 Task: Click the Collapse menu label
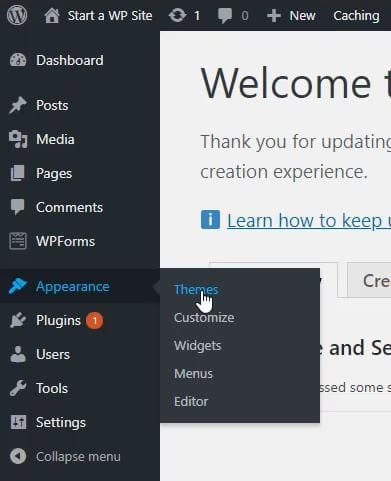point(78,457)
